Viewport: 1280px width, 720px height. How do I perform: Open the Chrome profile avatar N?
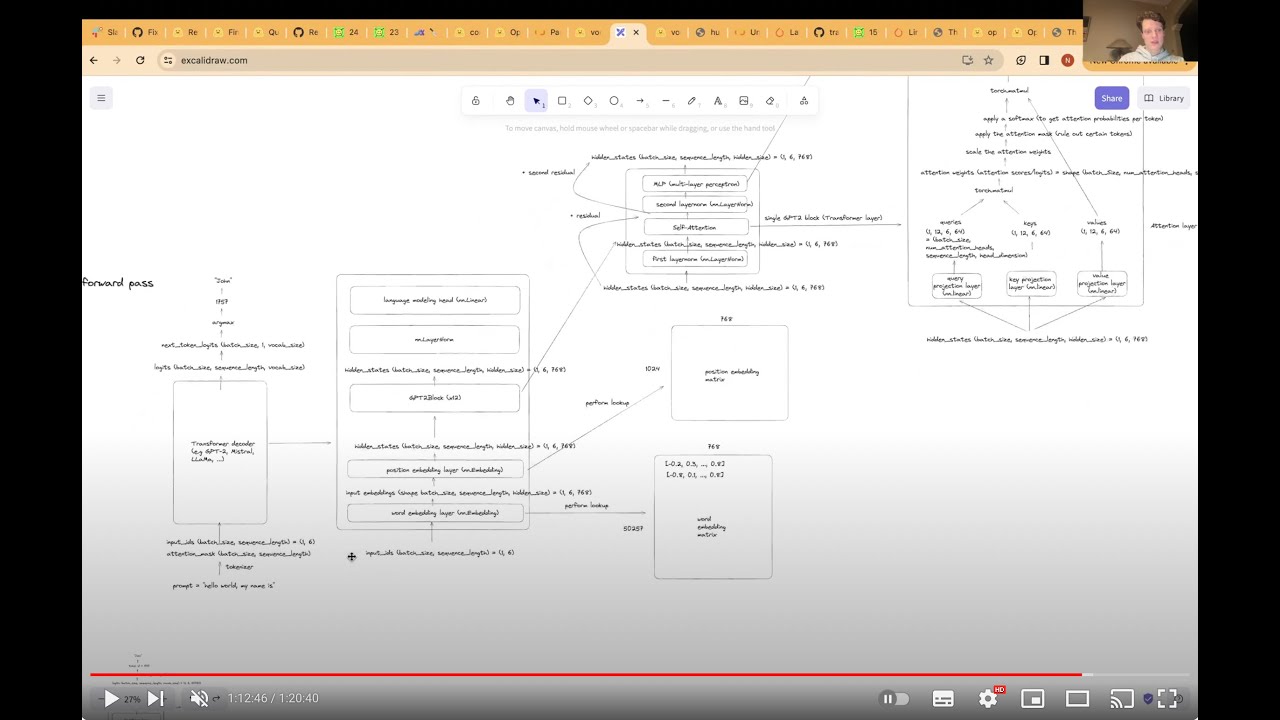coord(1067,60)
